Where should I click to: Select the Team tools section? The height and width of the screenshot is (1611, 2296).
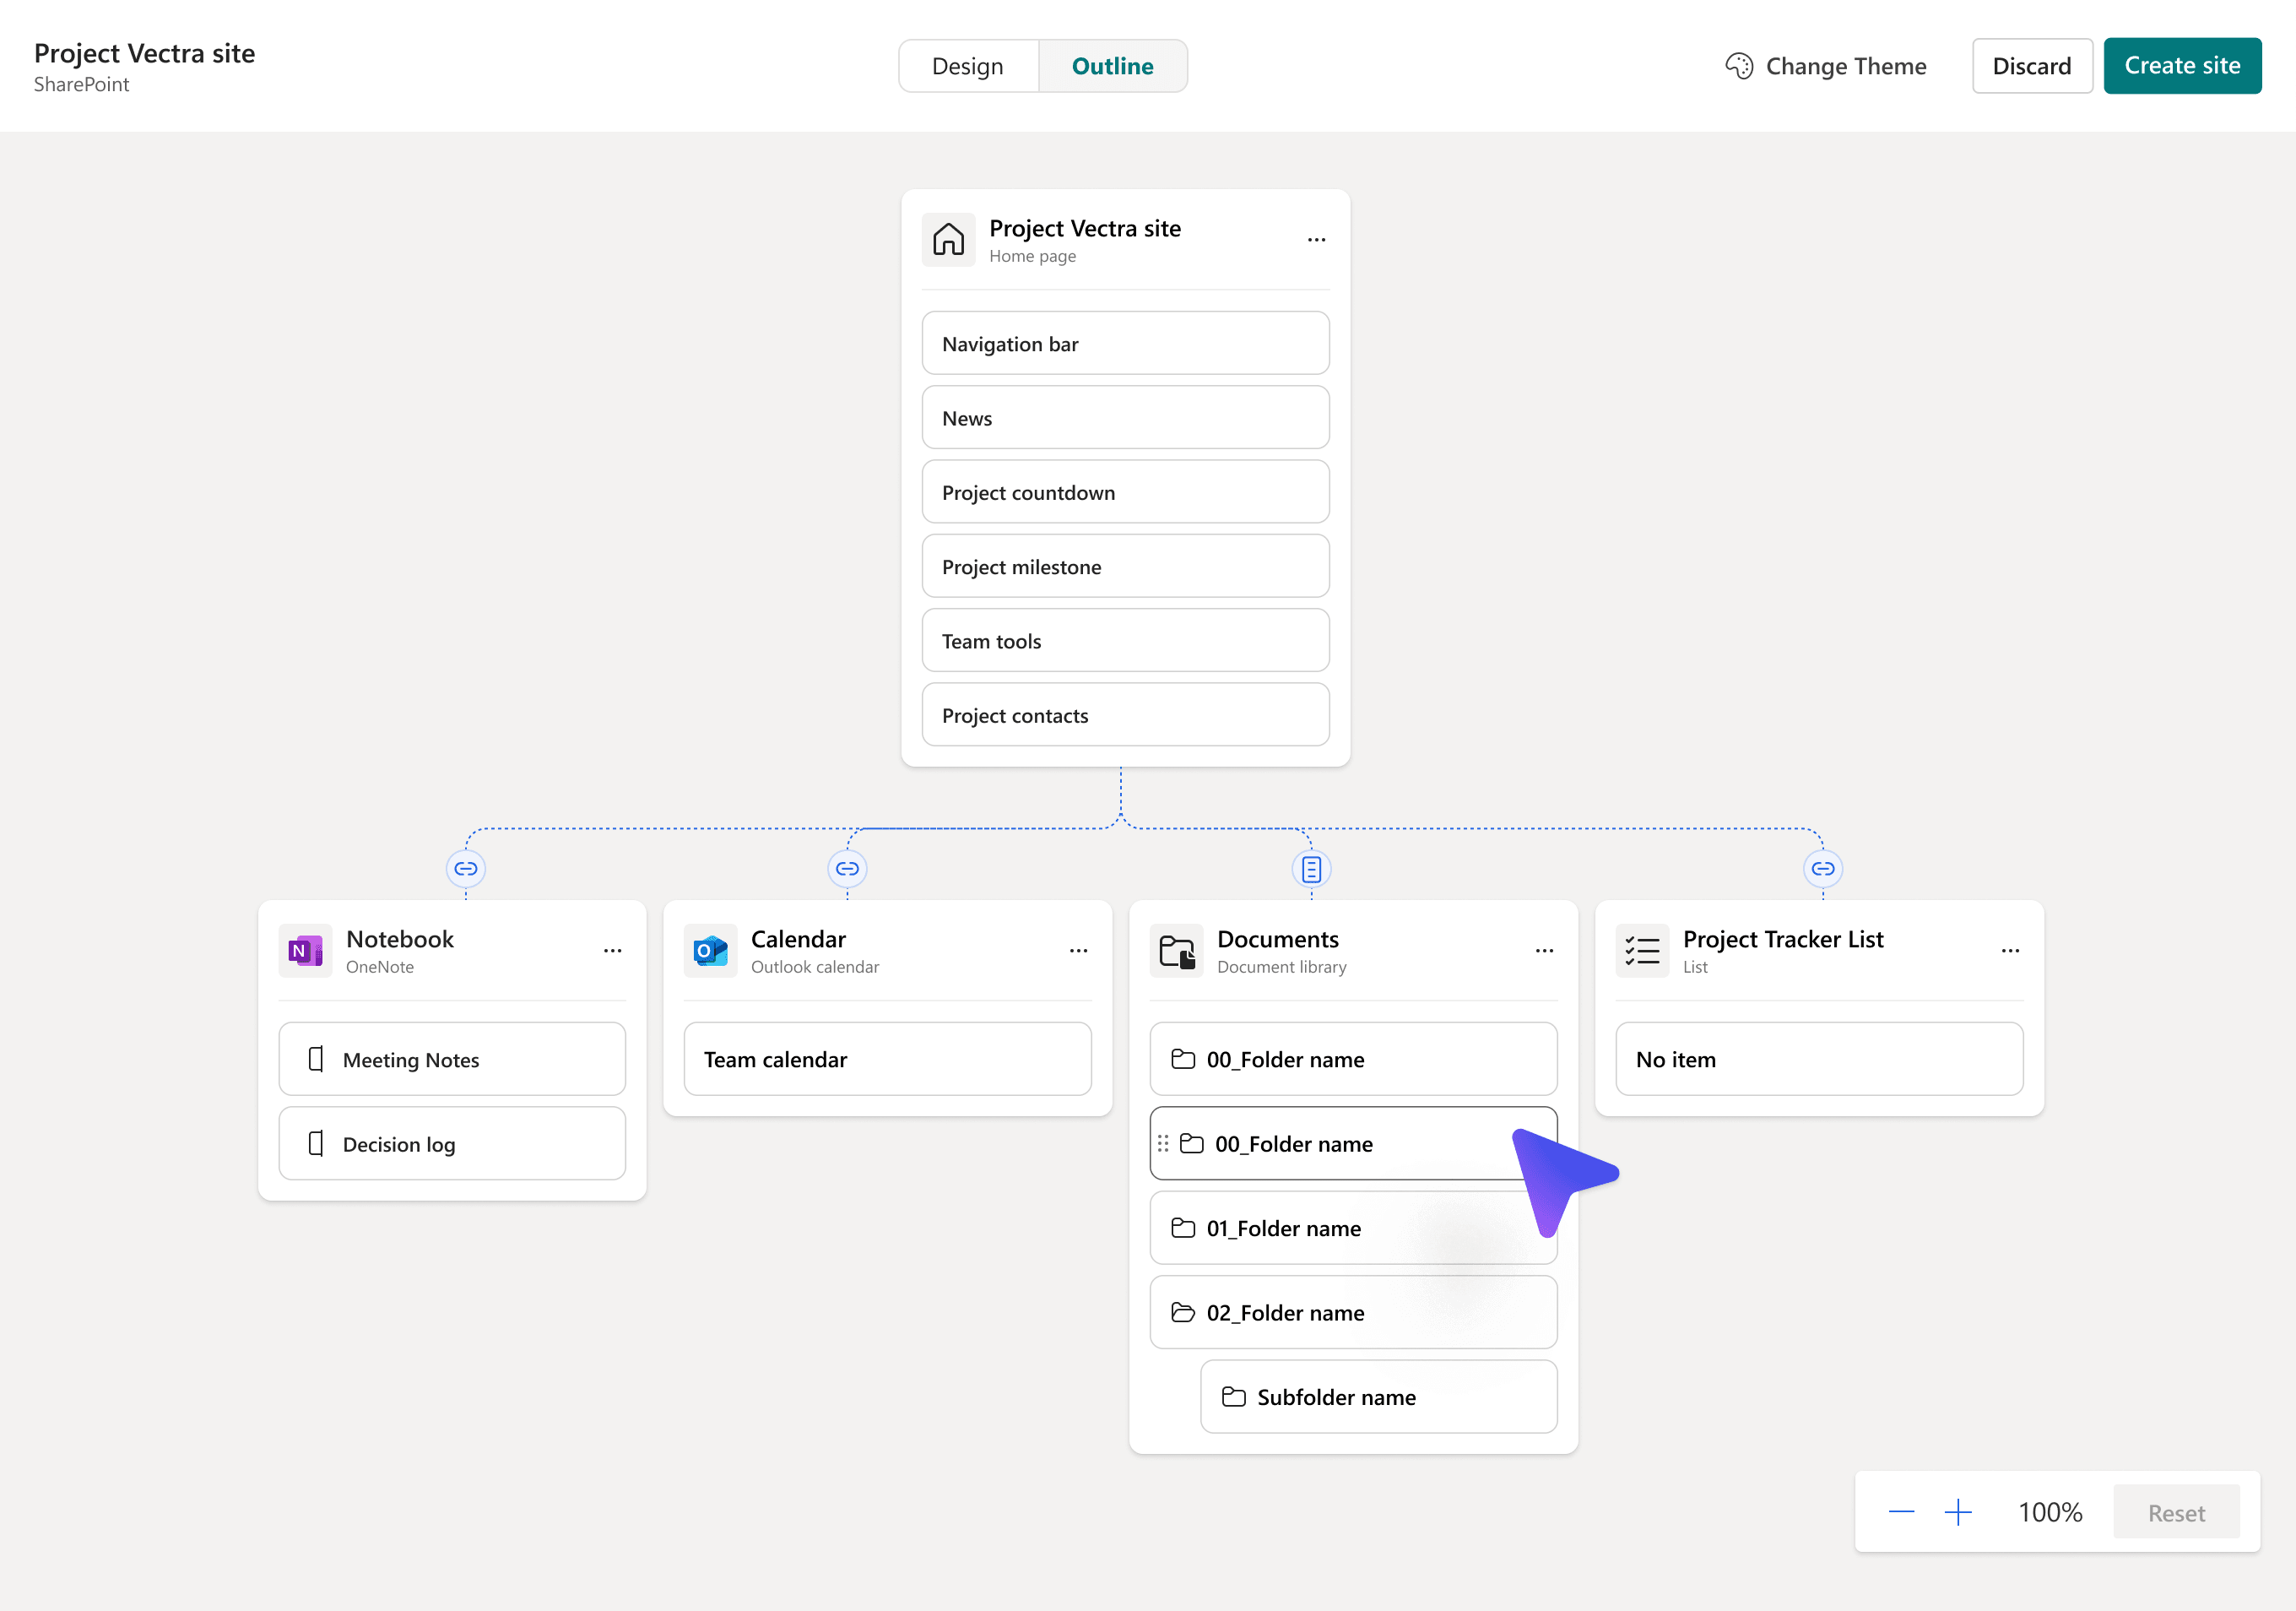pyautogui.click(x=1125, y=641)
